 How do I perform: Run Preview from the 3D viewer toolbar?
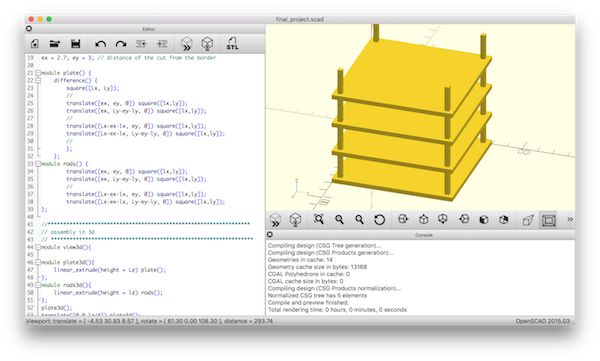click(x=275, y=220)
